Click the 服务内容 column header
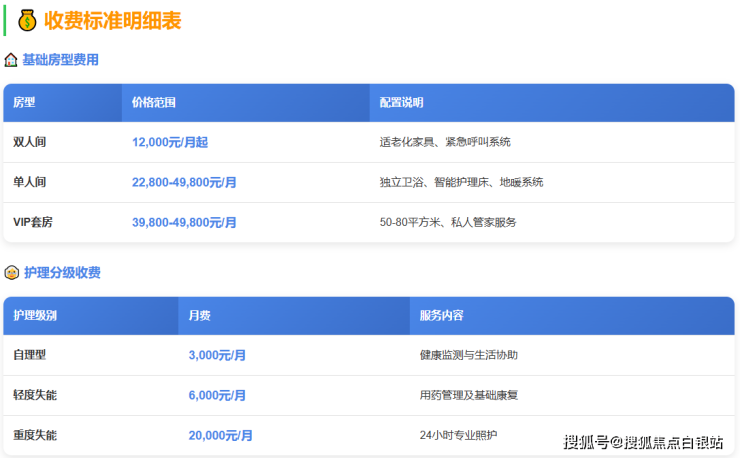 (x=441, y=315)
